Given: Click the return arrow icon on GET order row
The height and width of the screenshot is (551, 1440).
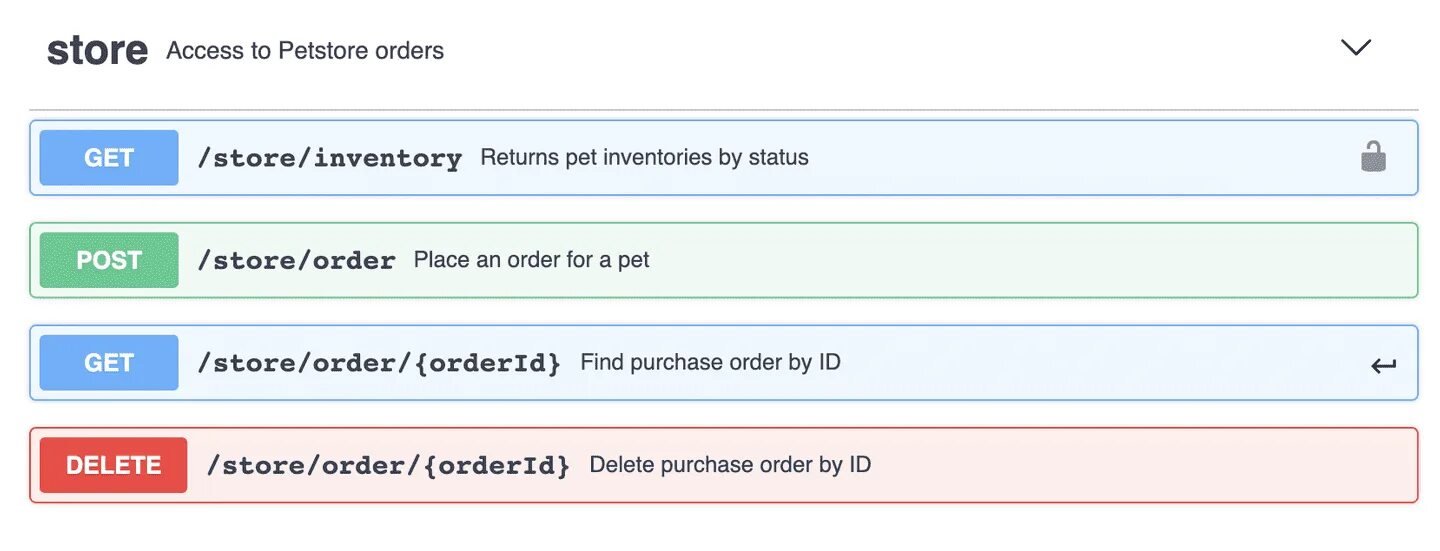Looking at the screenshot, I should (1383, 365).
